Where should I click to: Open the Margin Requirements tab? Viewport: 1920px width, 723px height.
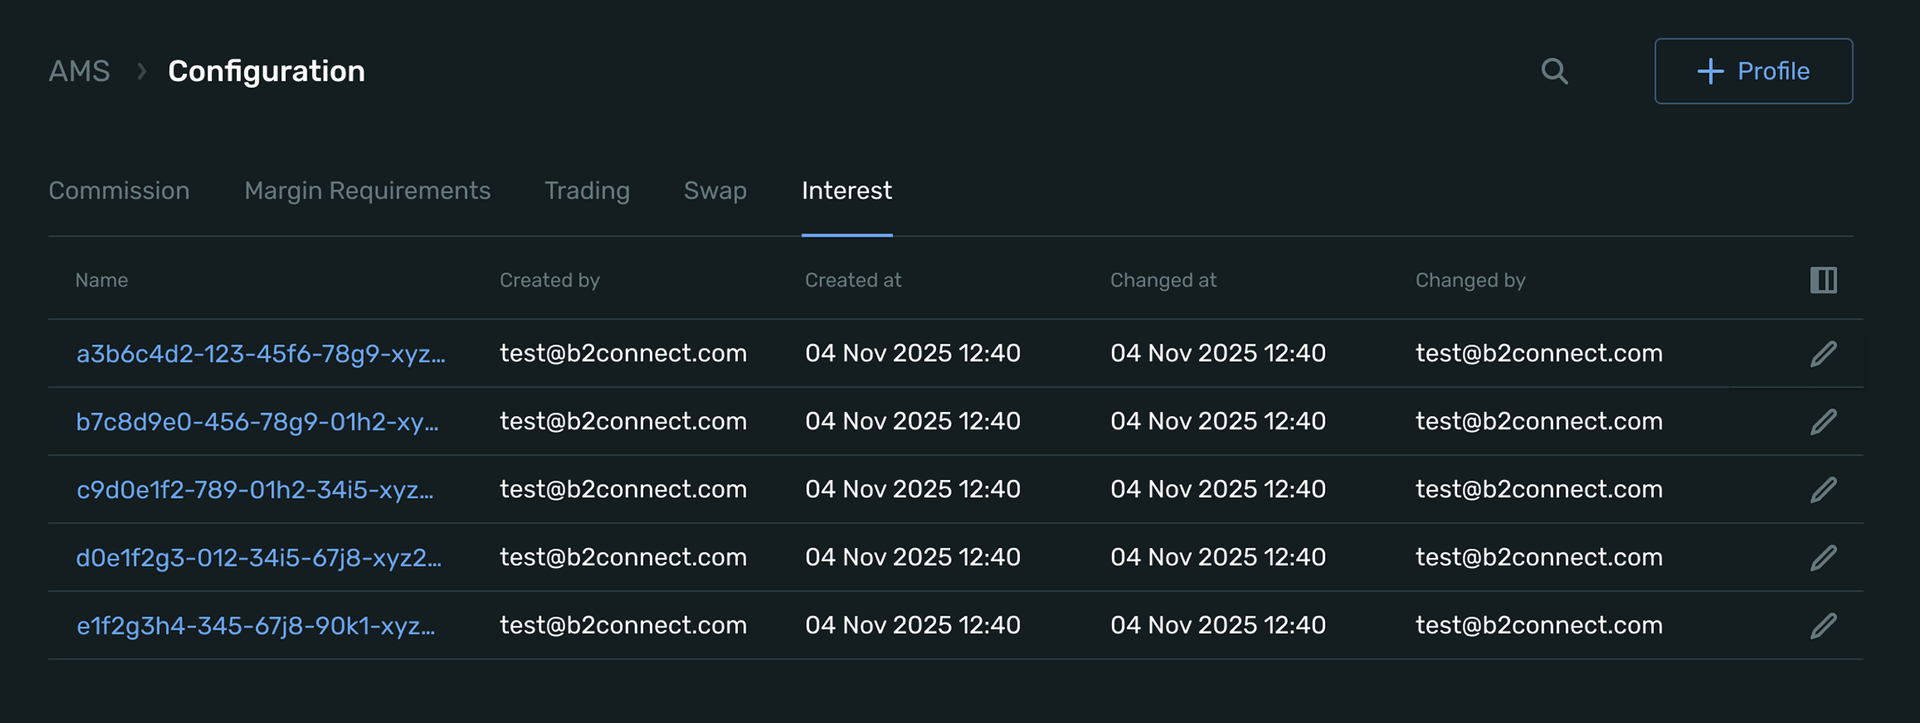367,191
